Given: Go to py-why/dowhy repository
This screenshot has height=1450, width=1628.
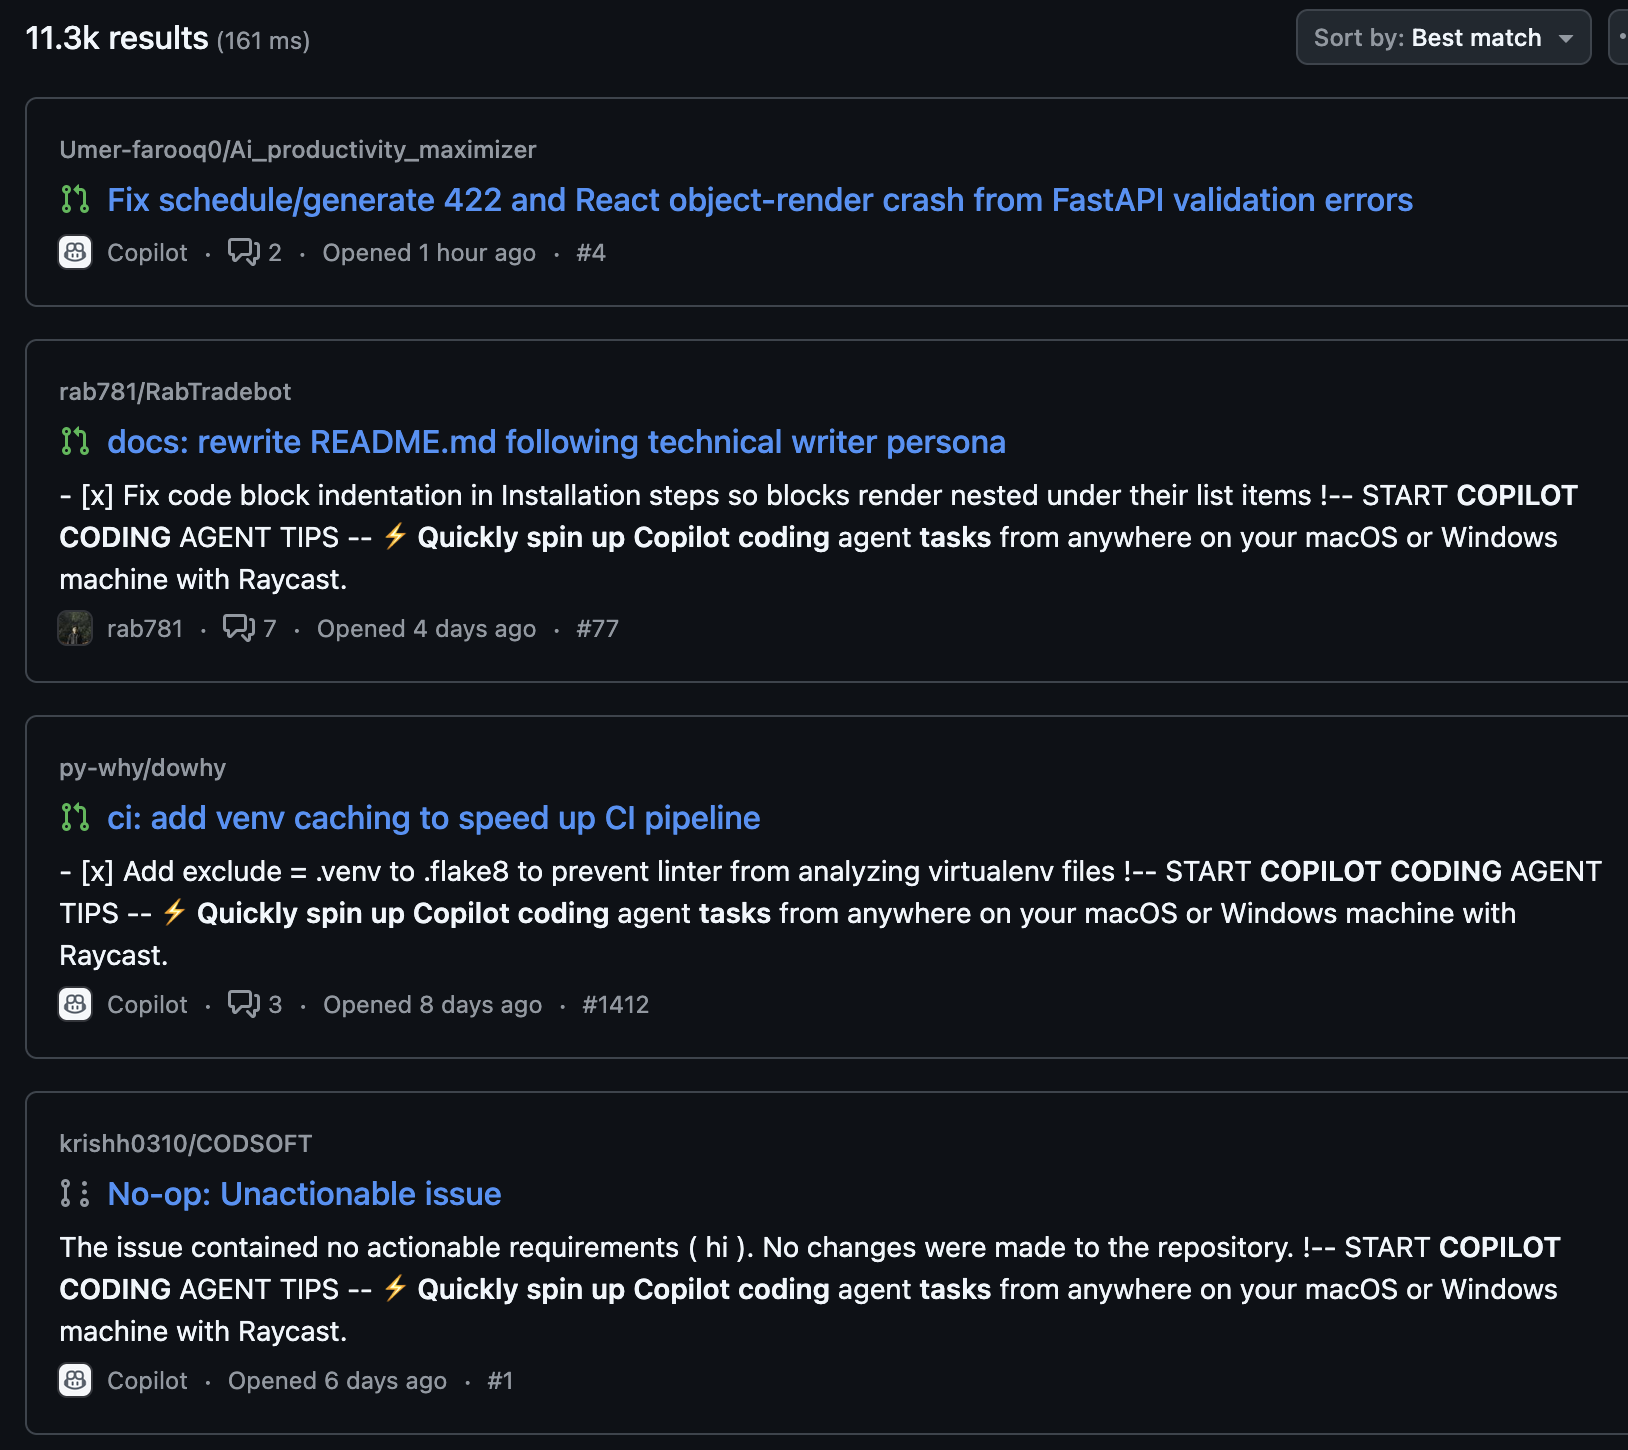Looking at the screenshot, I should coord(142,768).
